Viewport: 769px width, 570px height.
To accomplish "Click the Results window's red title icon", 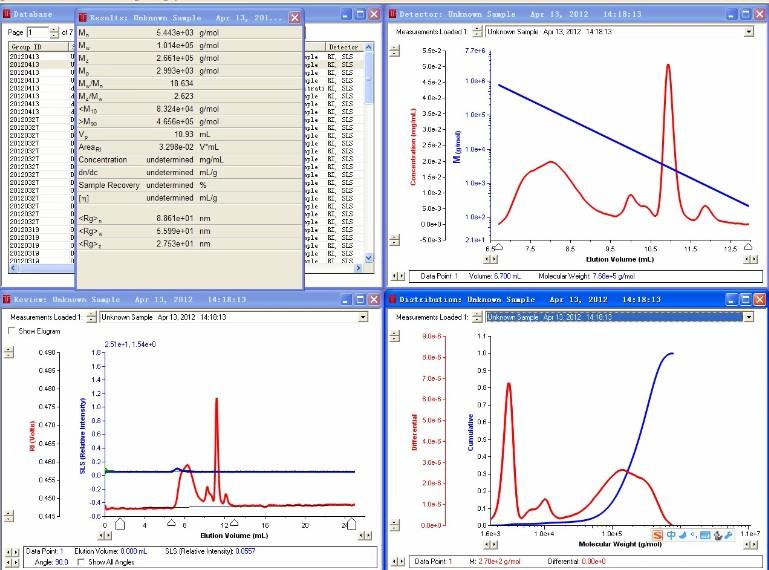I will click(83, 18).
